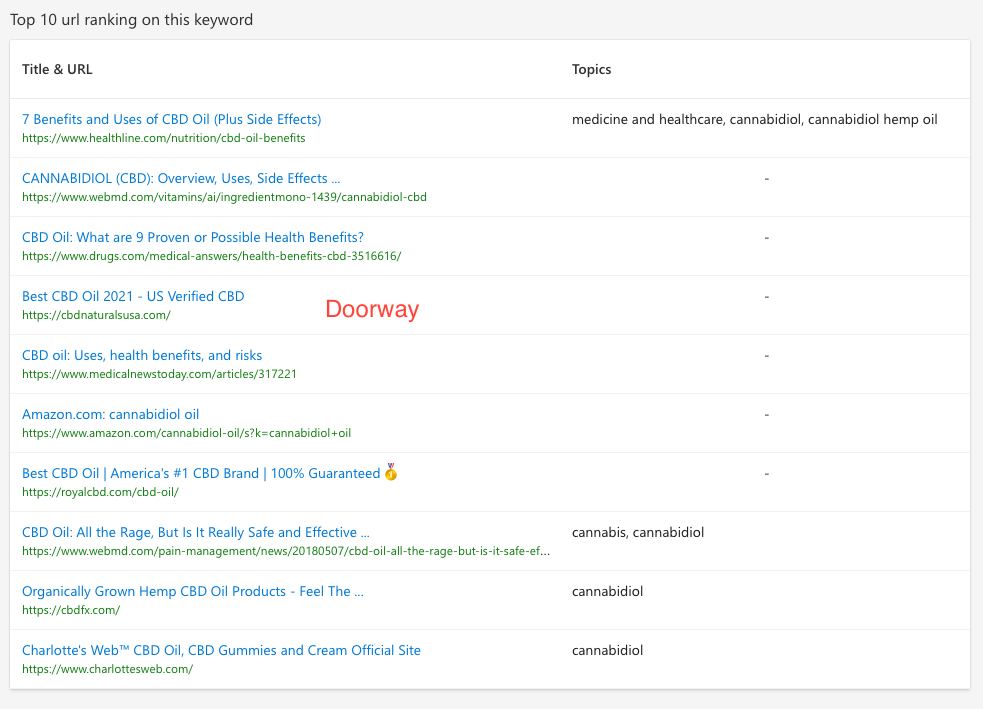This screenshot has width=983, height=709.
Task: Open 'Charlotte's Web CBD Oil' official site link
Action: coord(221,649)
